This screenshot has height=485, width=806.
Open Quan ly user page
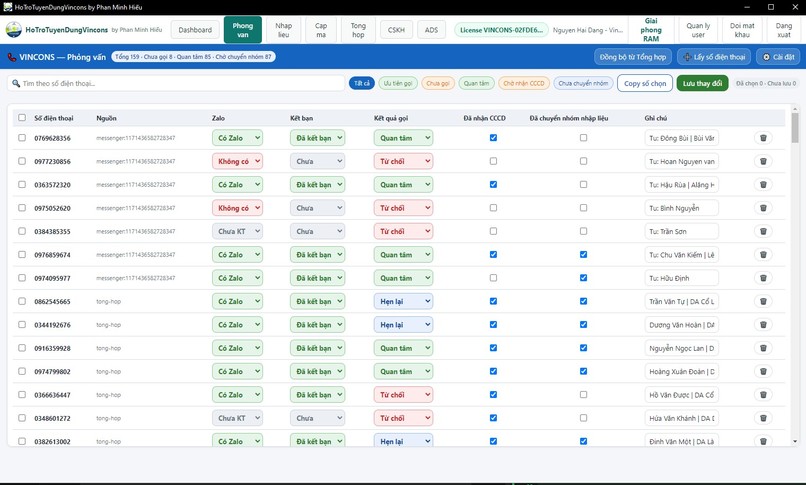[x=698, y=30]
